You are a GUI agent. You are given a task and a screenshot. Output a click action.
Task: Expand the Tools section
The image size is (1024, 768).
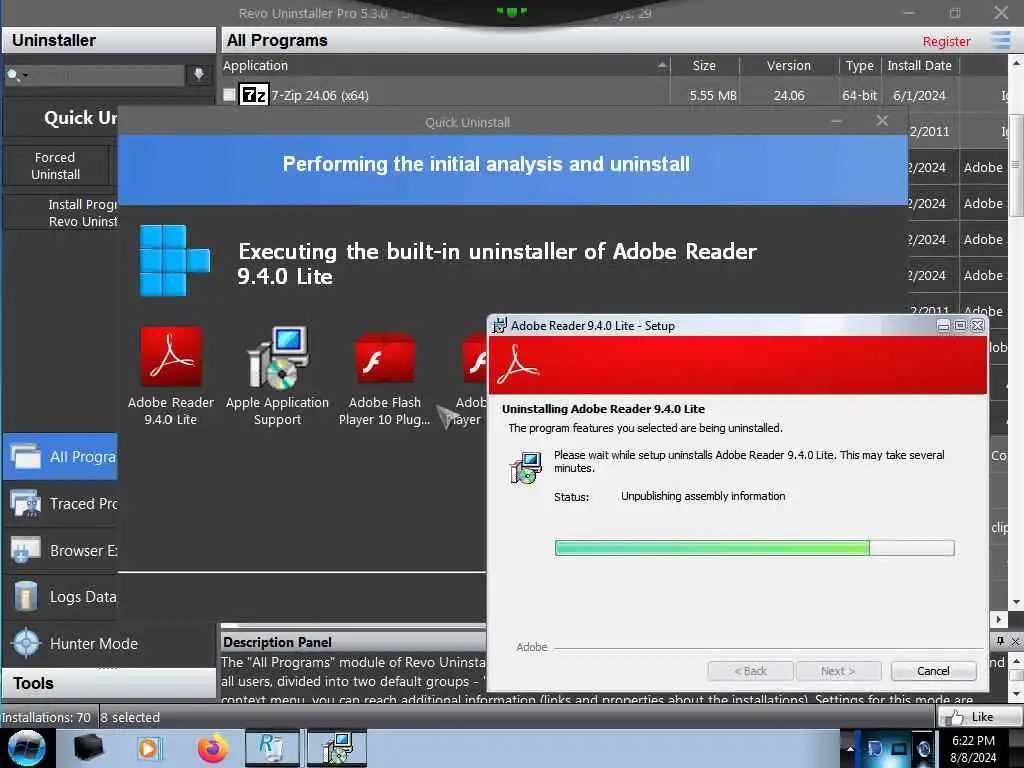(108, 683)
